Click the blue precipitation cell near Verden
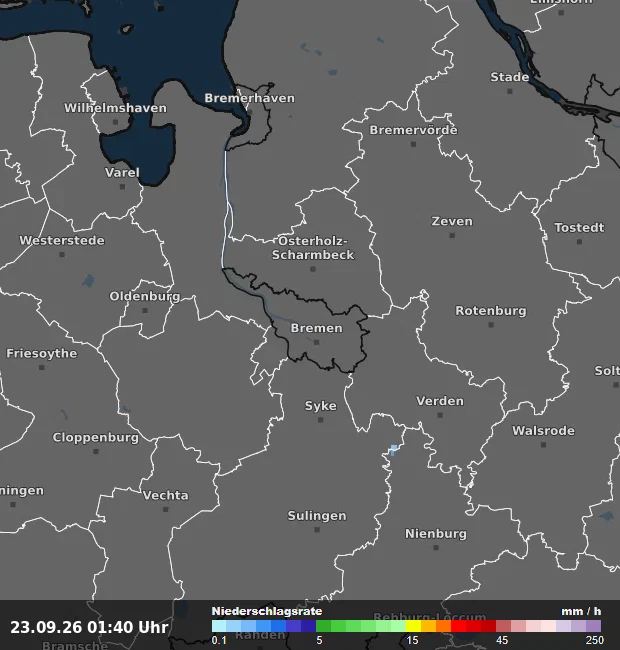The width and height of the screenshot is (620, 650). pos(394,450)
